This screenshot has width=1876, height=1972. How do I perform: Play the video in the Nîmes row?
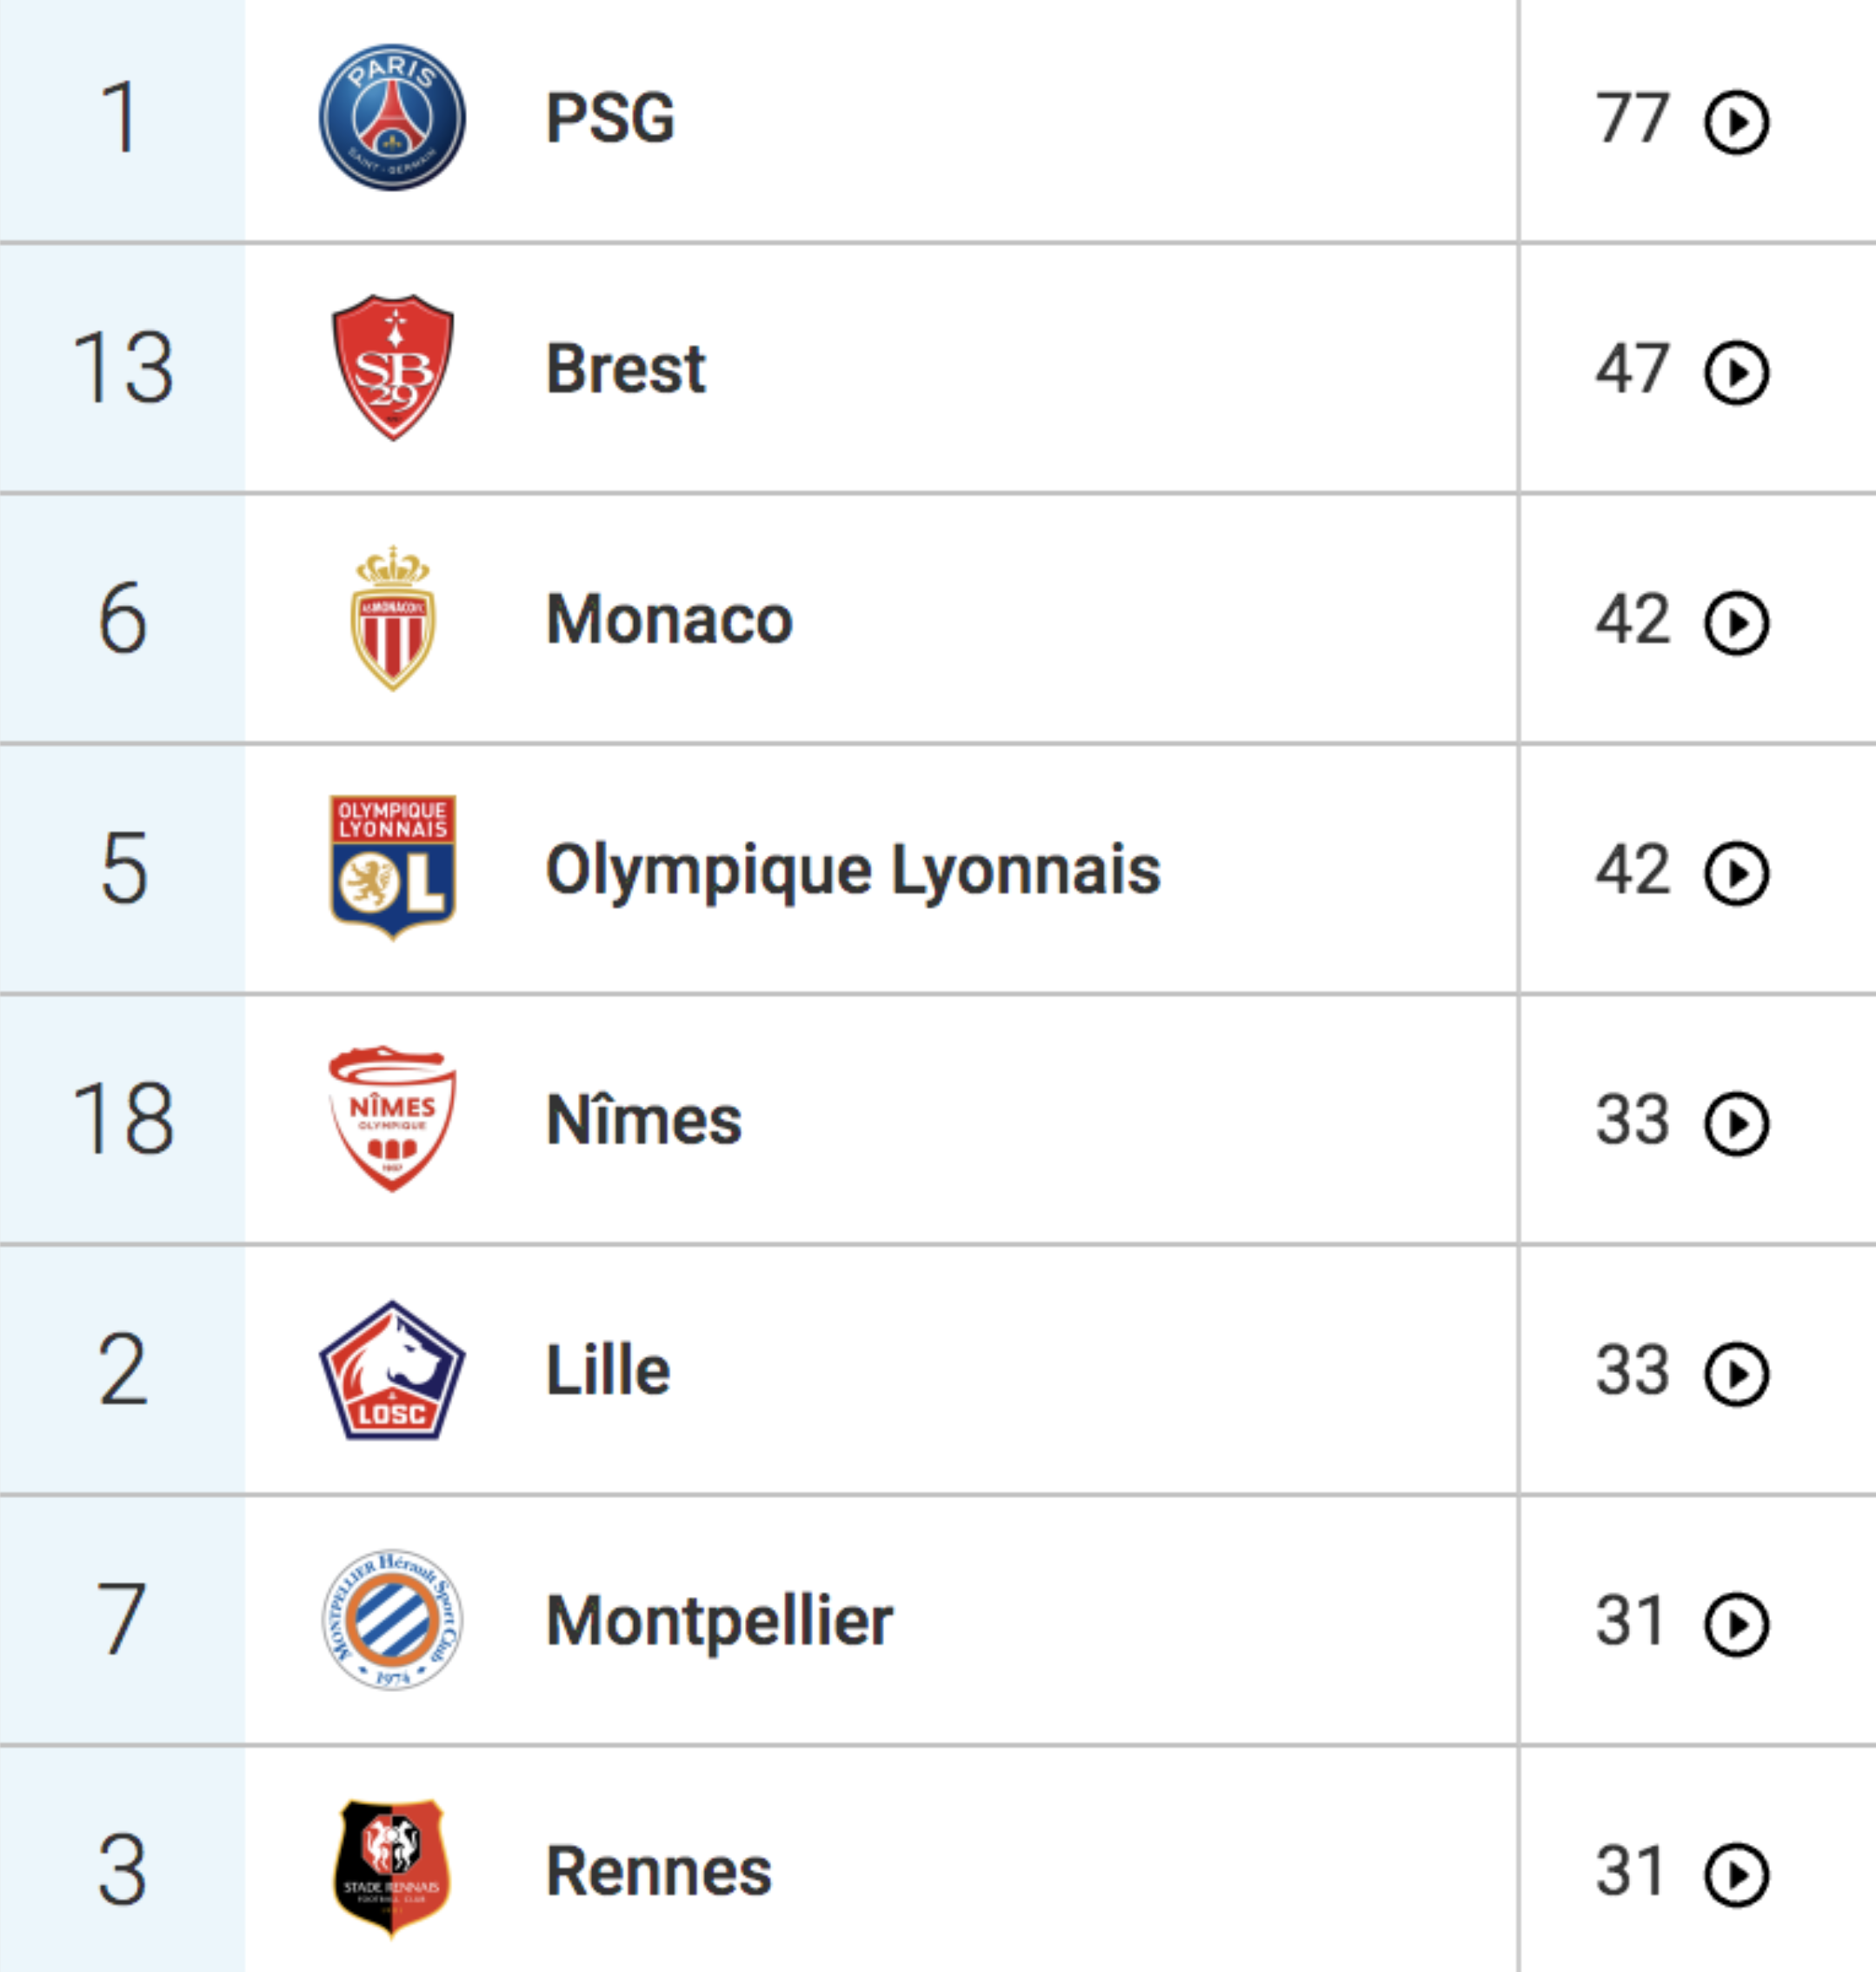1737,1124
